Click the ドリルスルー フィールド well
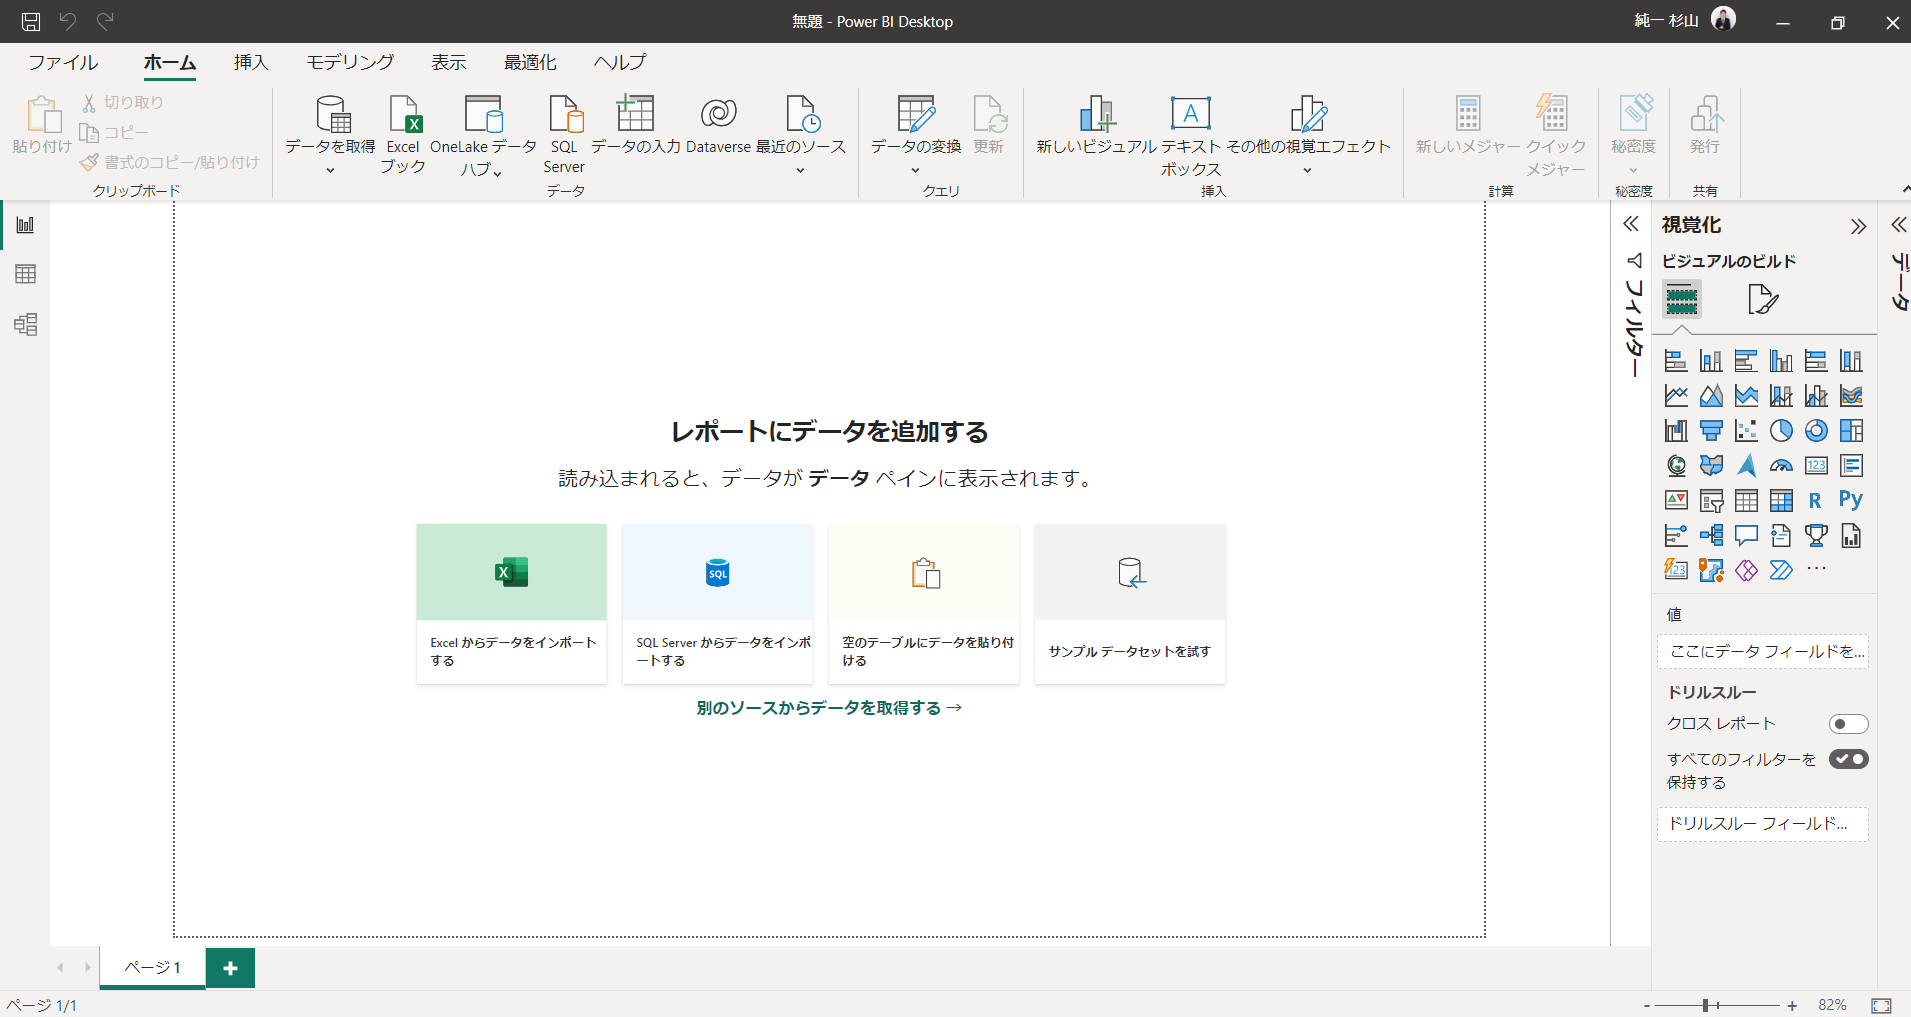The width and height of the screenshot is (1911, 1017). 1762,824
